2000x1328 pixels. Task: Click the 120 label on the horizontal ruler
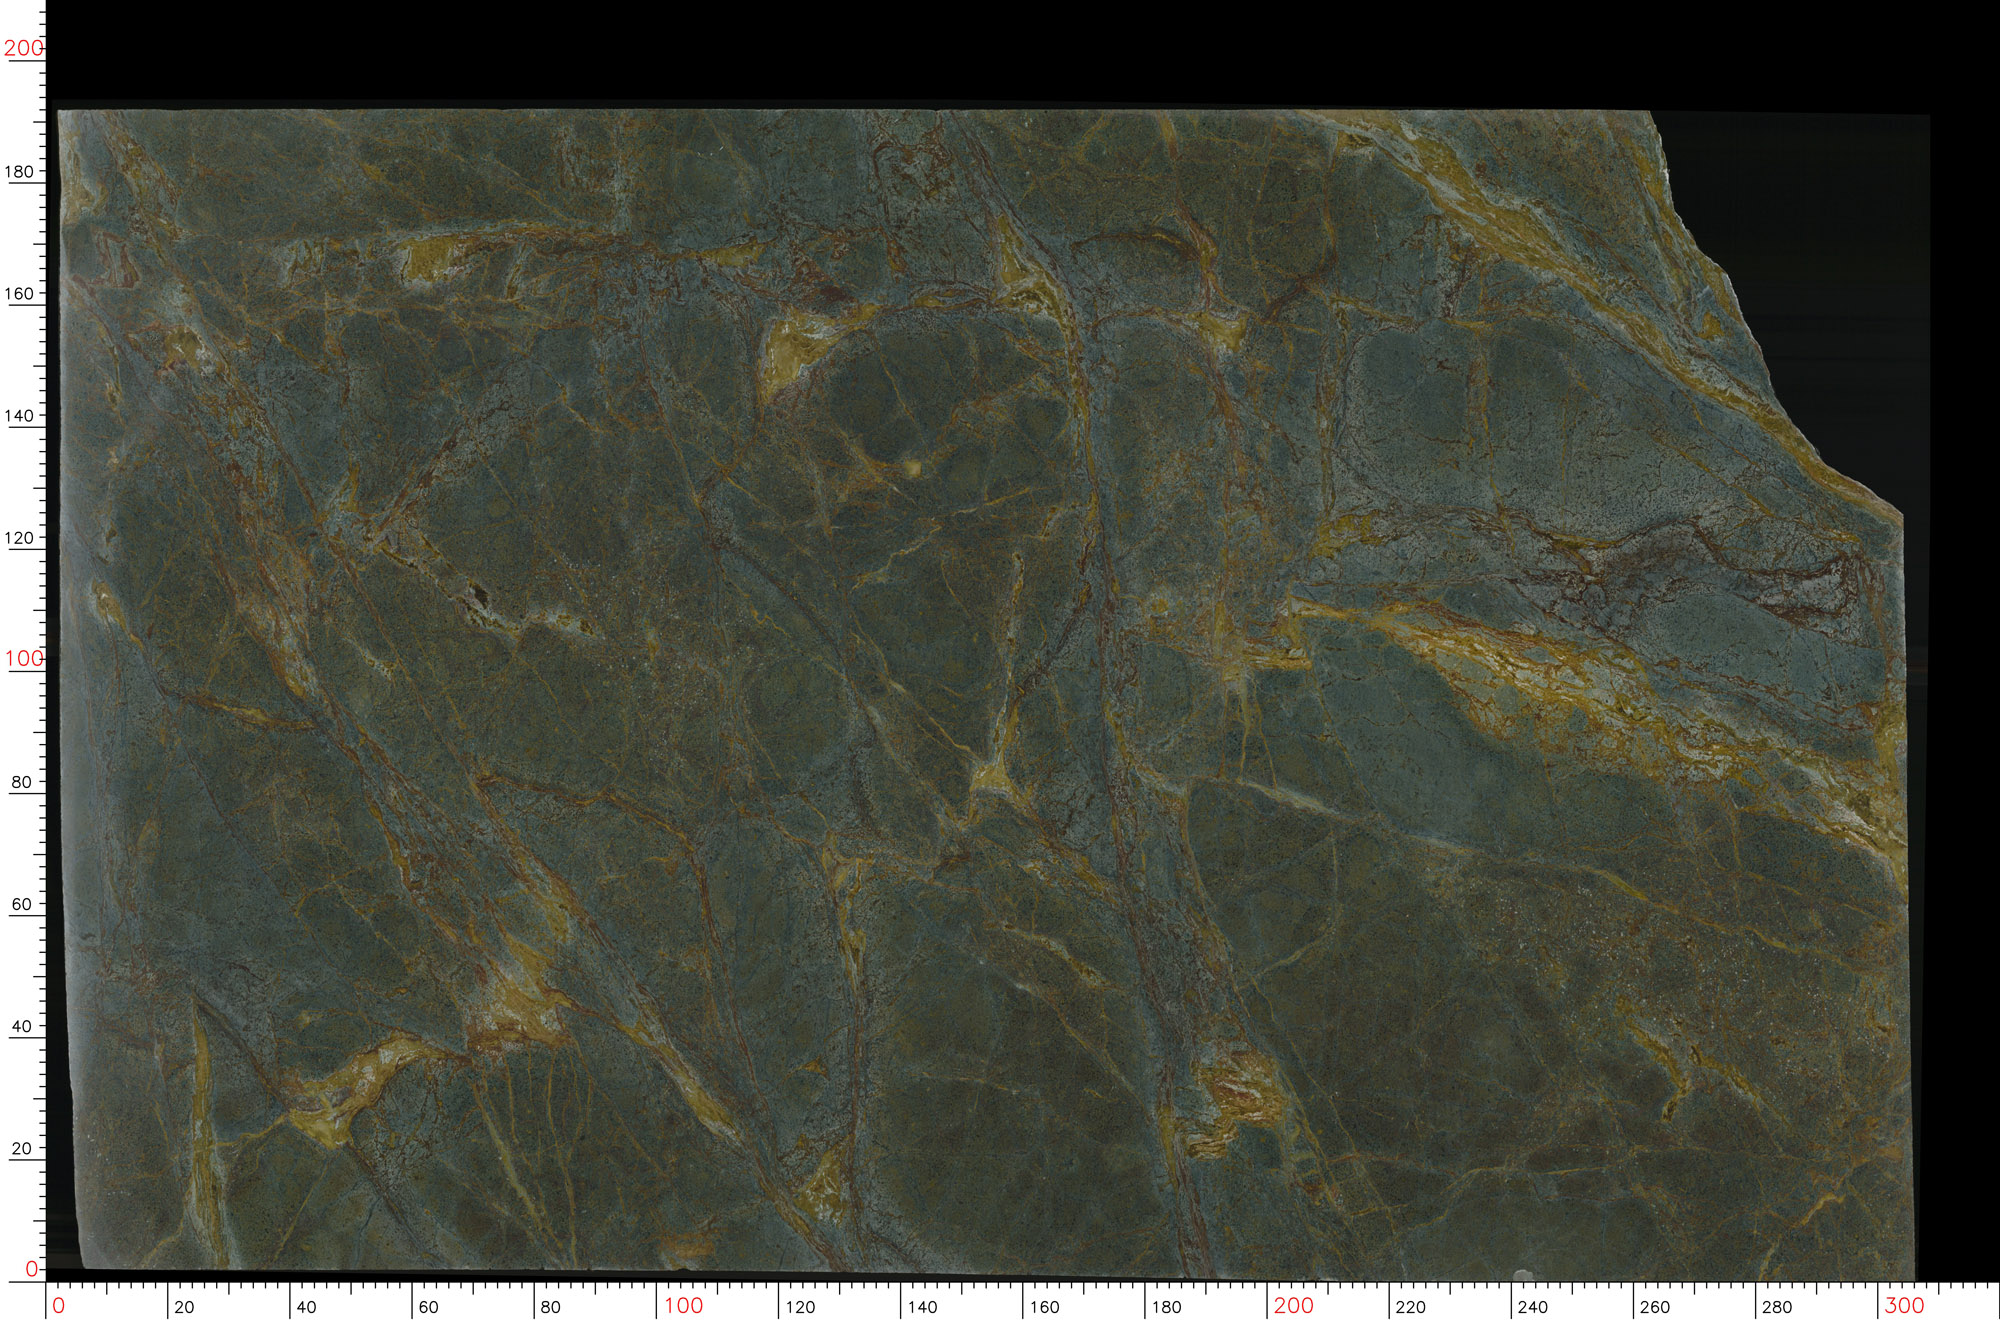point(800,1306)
